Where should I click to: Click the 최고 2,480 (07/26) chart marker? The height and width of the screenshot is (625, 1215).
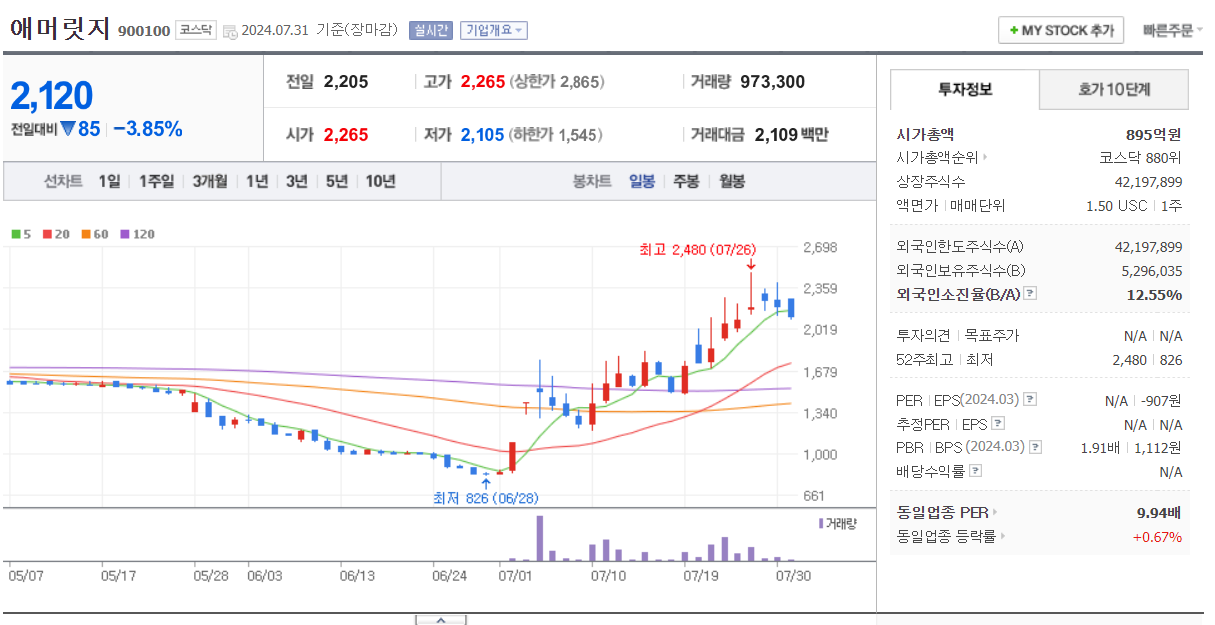pos(697,249)
